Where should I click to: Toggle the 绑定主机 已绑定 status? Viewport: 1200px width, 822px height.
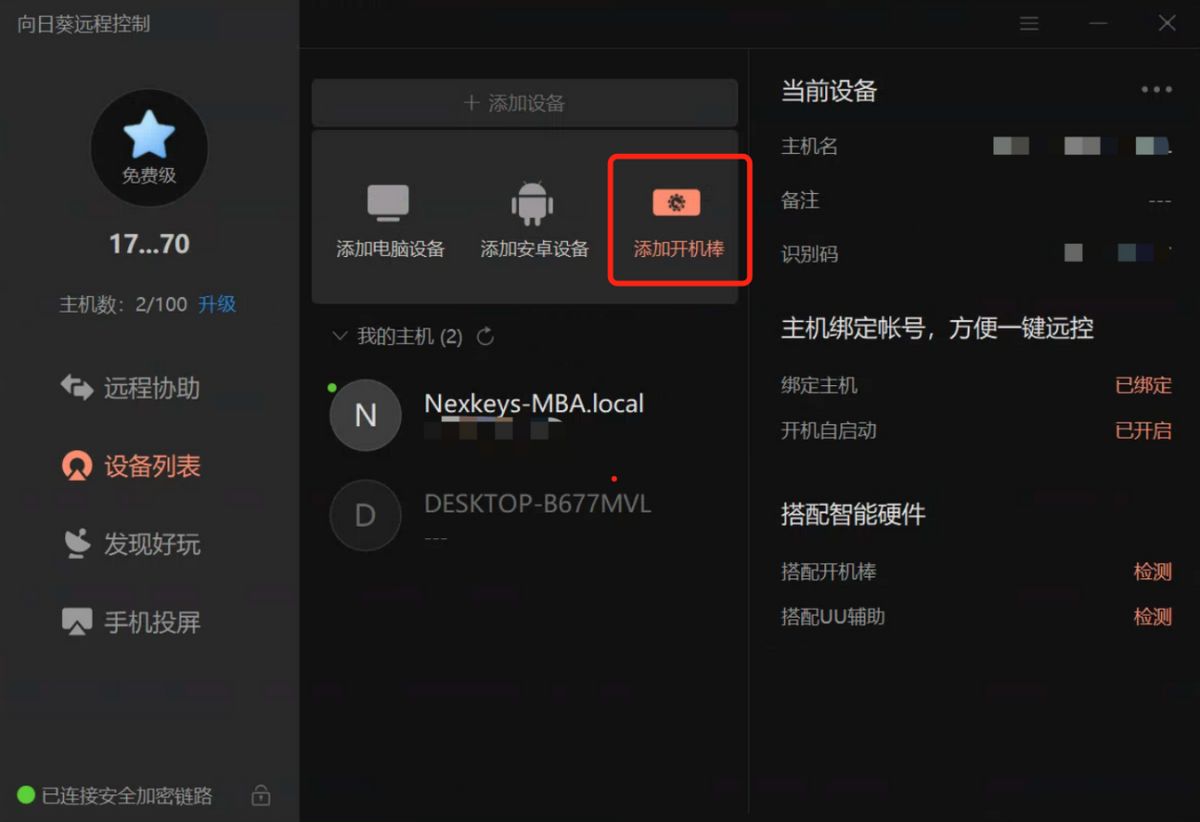(1143, 385)
